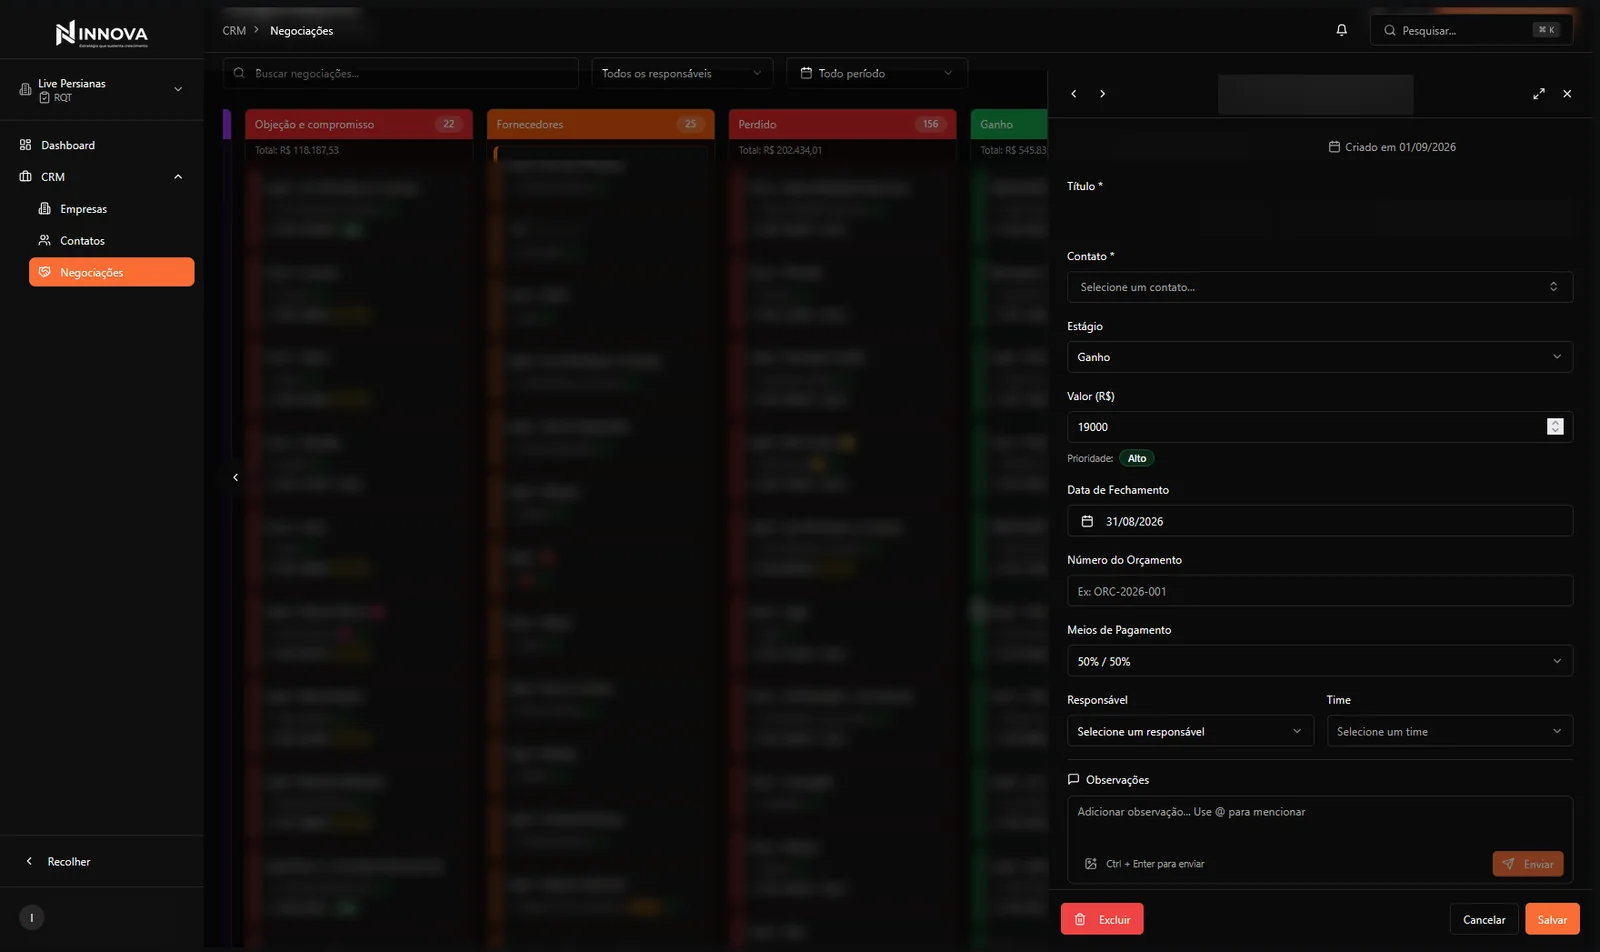Open Contatos in CRM menu
Screen dimensions: 1600x952
click(x=111, y=241)
